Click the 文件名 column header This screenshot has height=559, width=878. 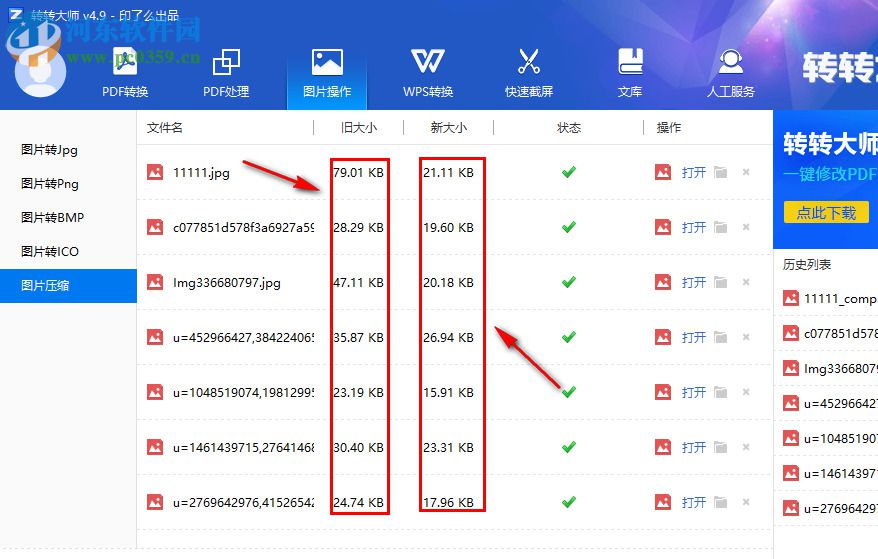[x=165, y=128]
